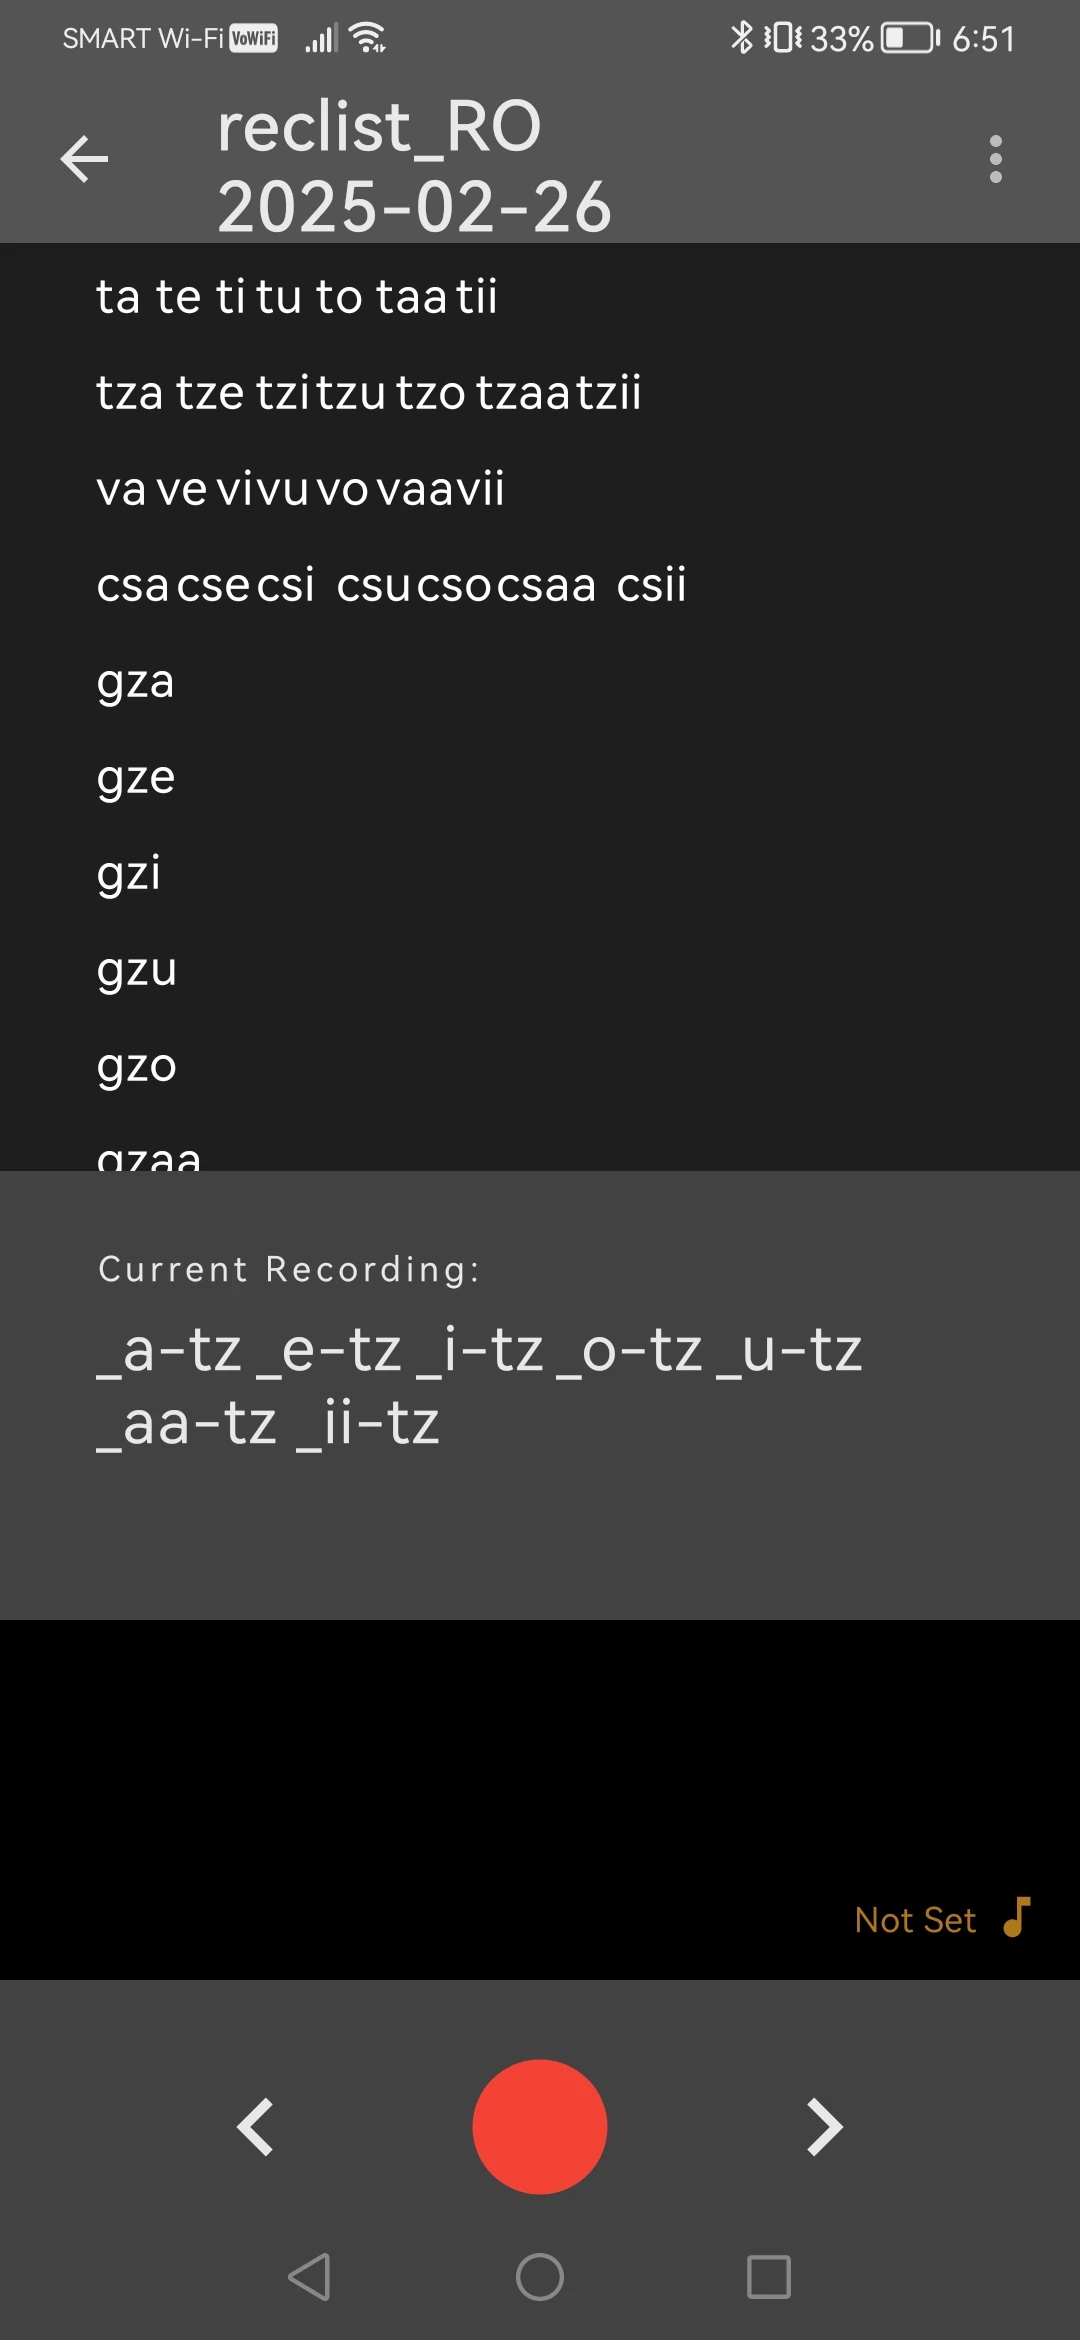Select the 'gza' list item
Screen dimensions: 1080x2340
point(136,682)
